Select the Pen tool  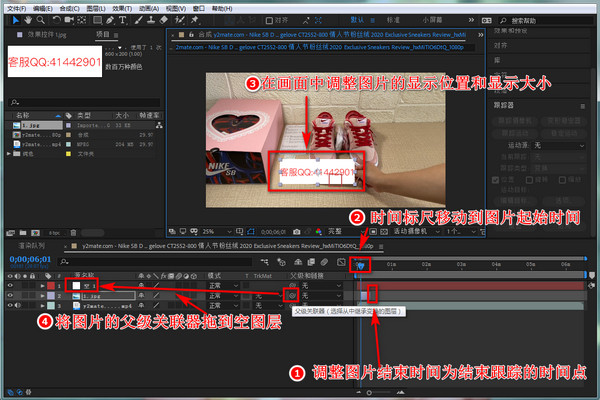[x=110, y=20]
